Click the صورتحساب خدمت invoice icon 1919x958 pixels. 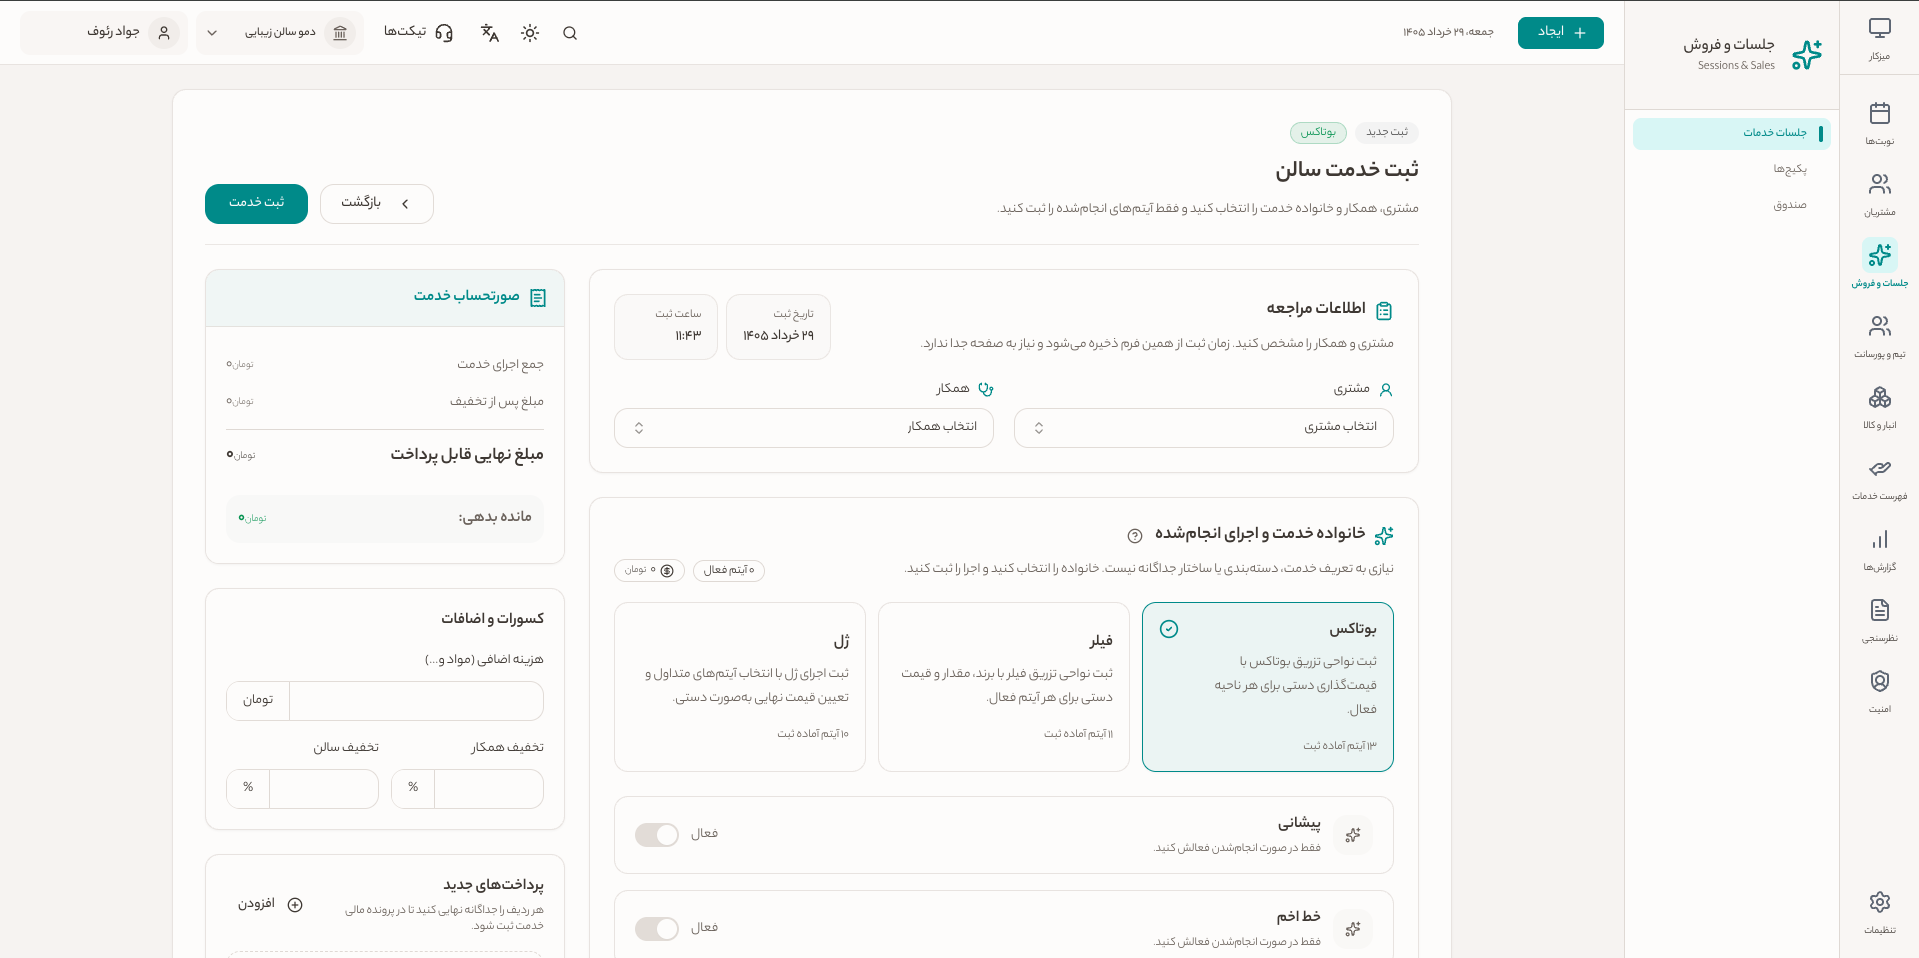tap(538, 298)
